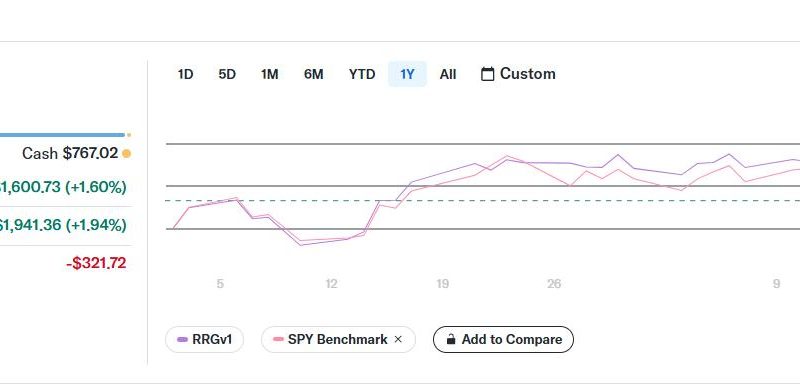Image resolution: width=800 pixels, height=391 pixels.
Task: Click the lock icon on Add to Compare
Action: click(451, 339)
